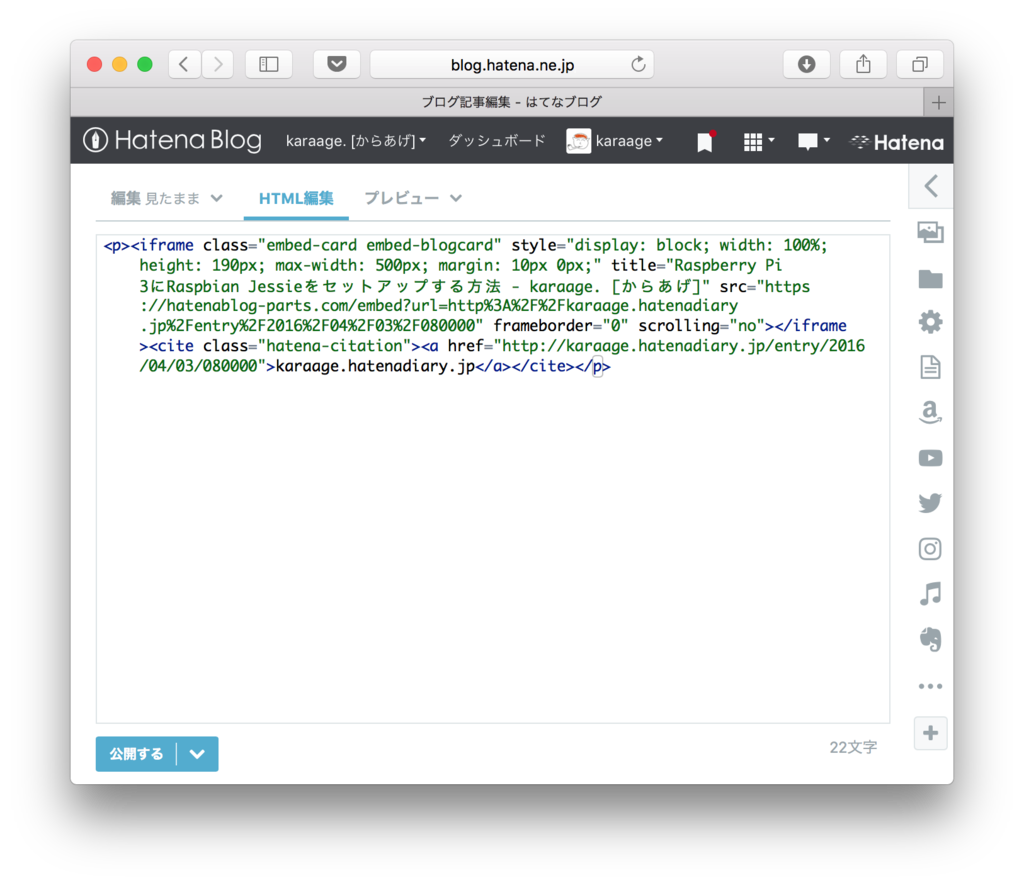
Task: Show more sidebar items via three dots
Action: click(931, 686)
